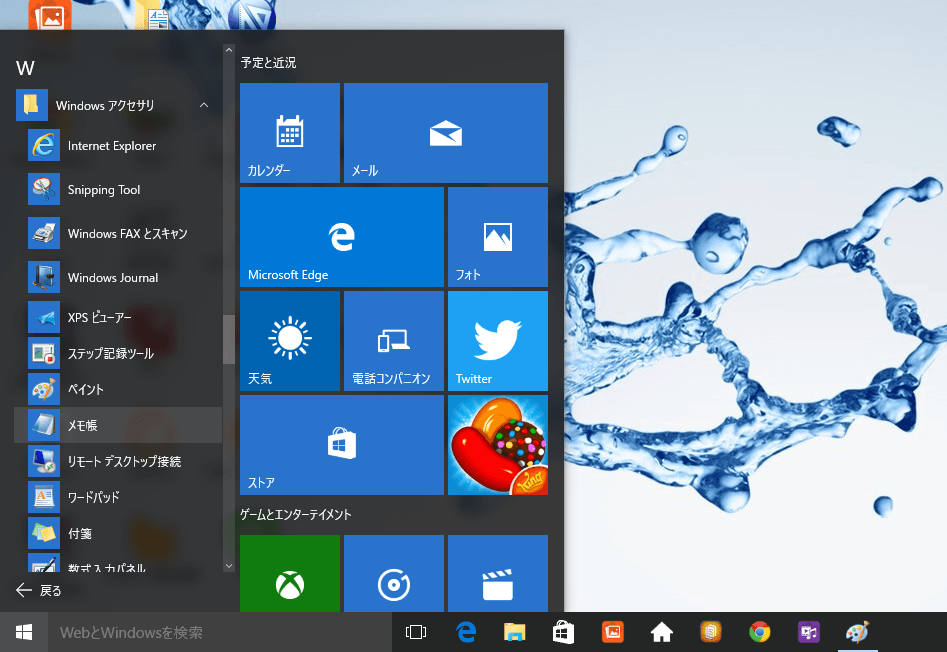Open the movies clapperboard tile
The width and height of the screenshot is (947, 652).
tap(498, 574)
